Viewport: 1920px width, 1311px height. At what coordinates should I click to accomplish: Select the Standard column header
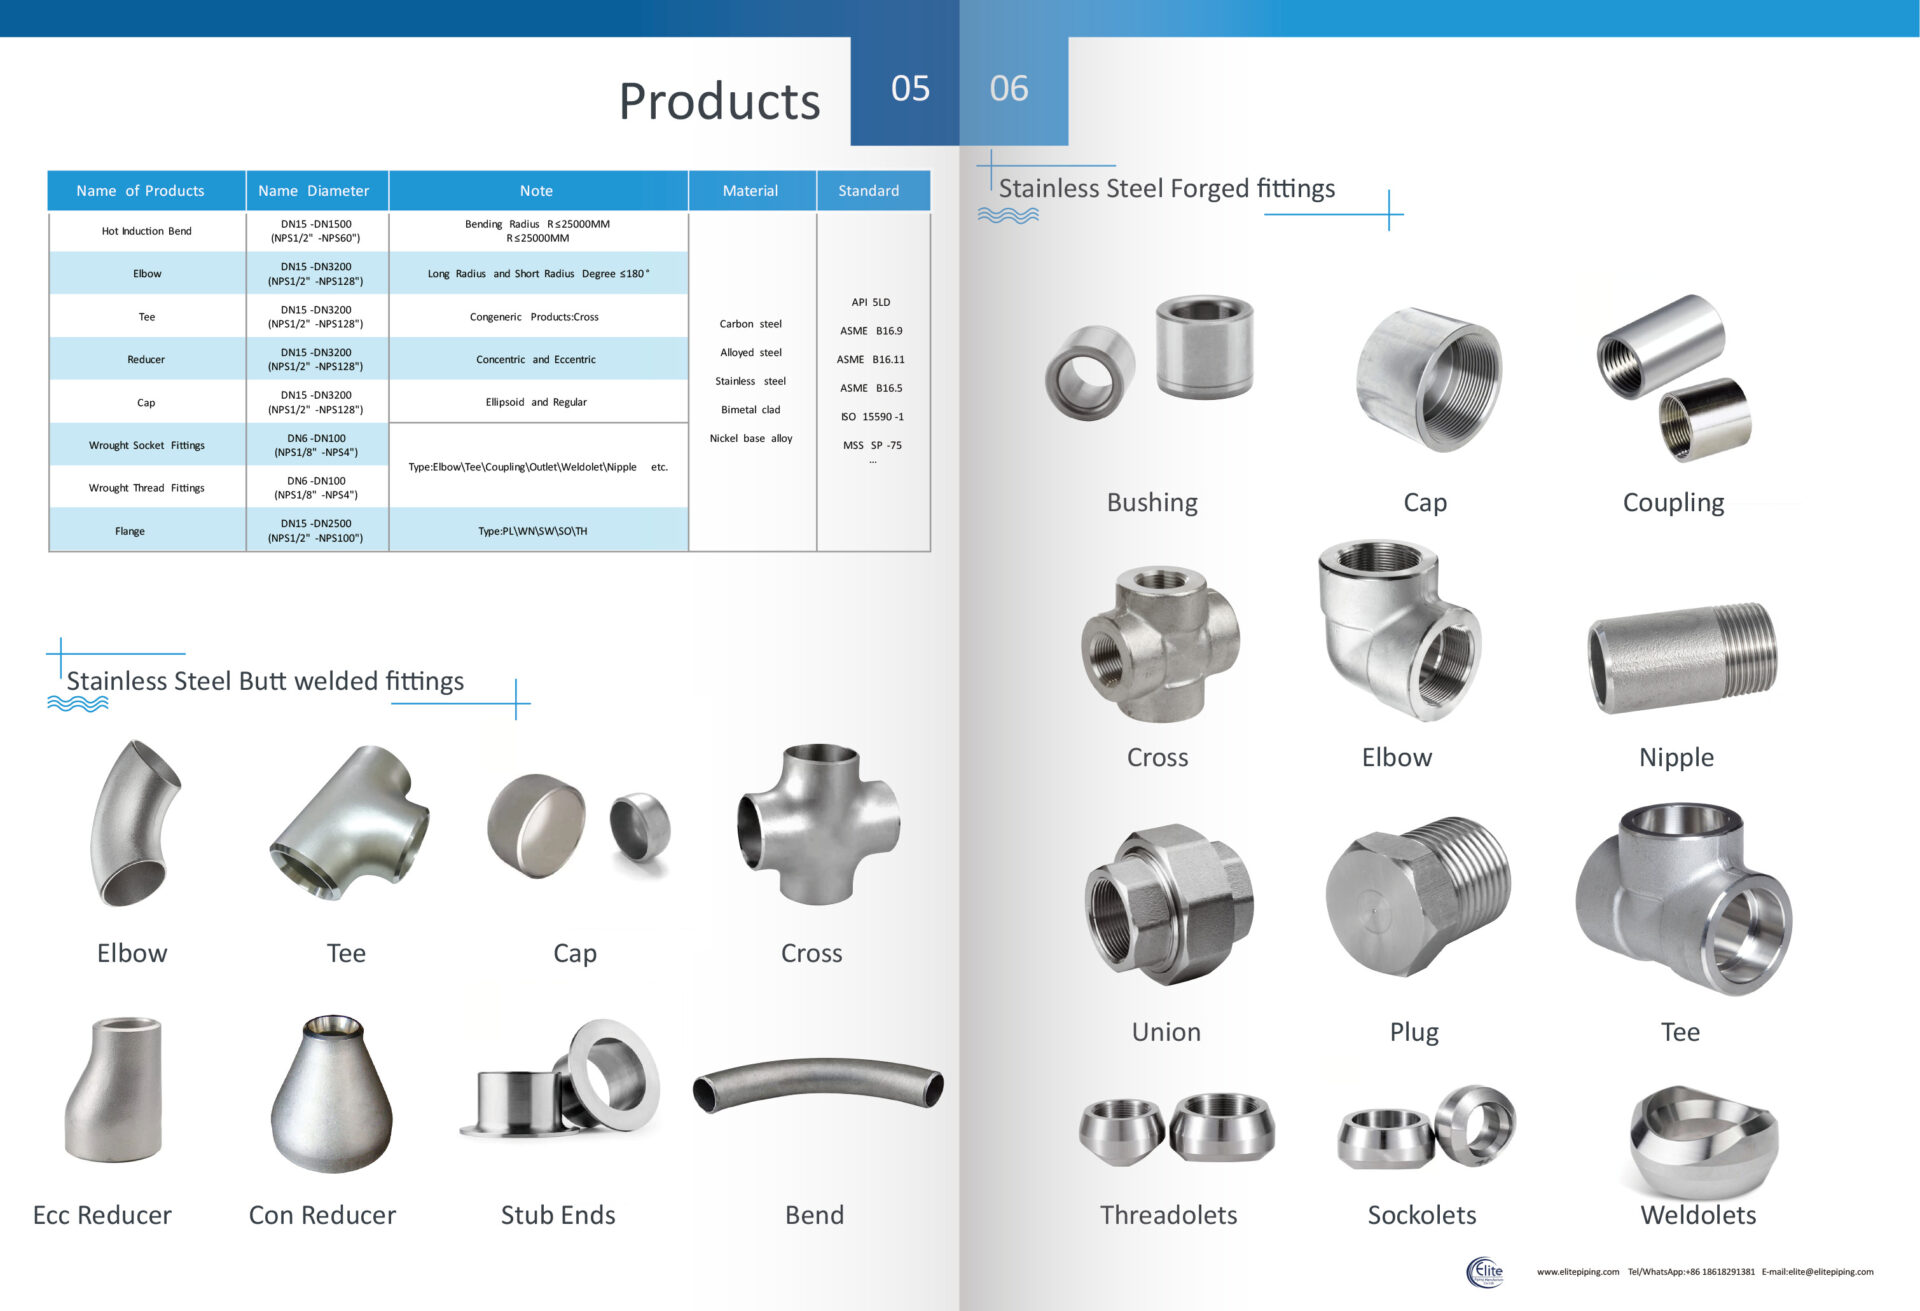click(873, 190)
